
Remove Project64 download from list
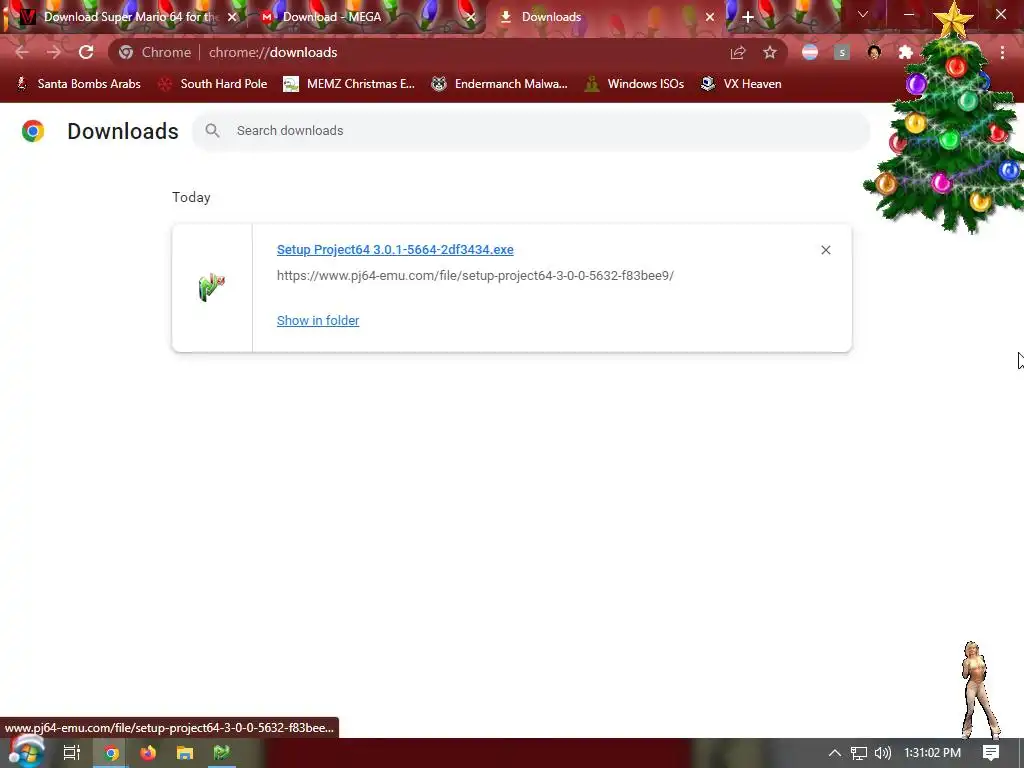click(825, 250)
